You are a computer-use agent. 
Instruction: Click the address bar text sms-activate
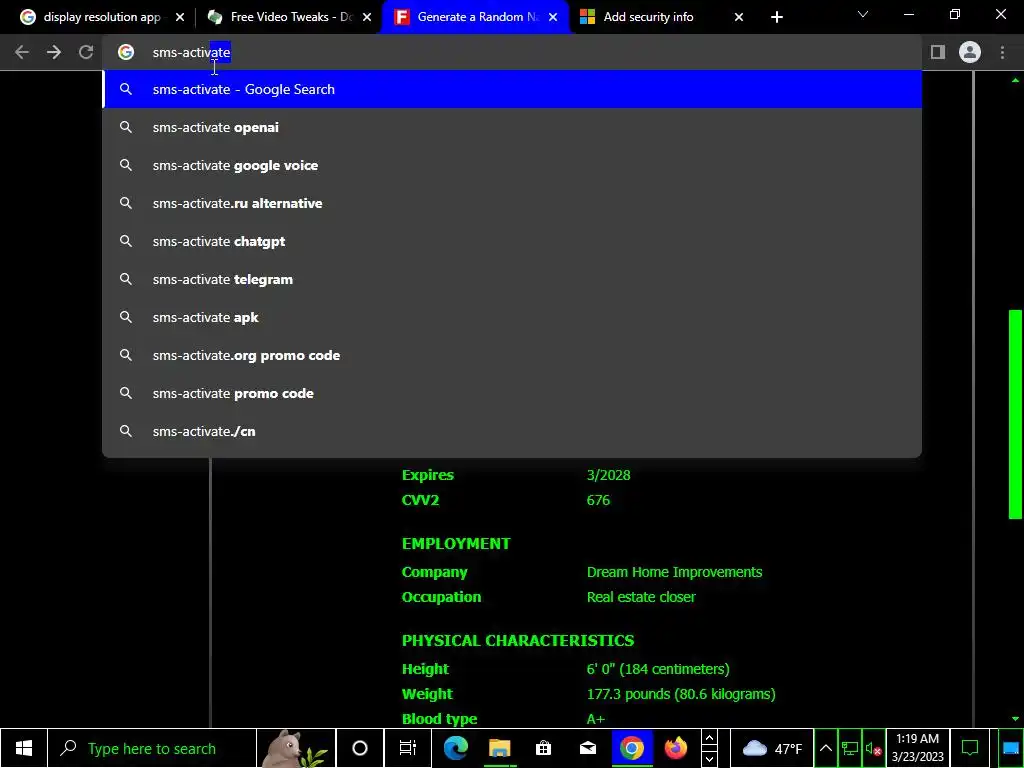(x=191, y=52)
